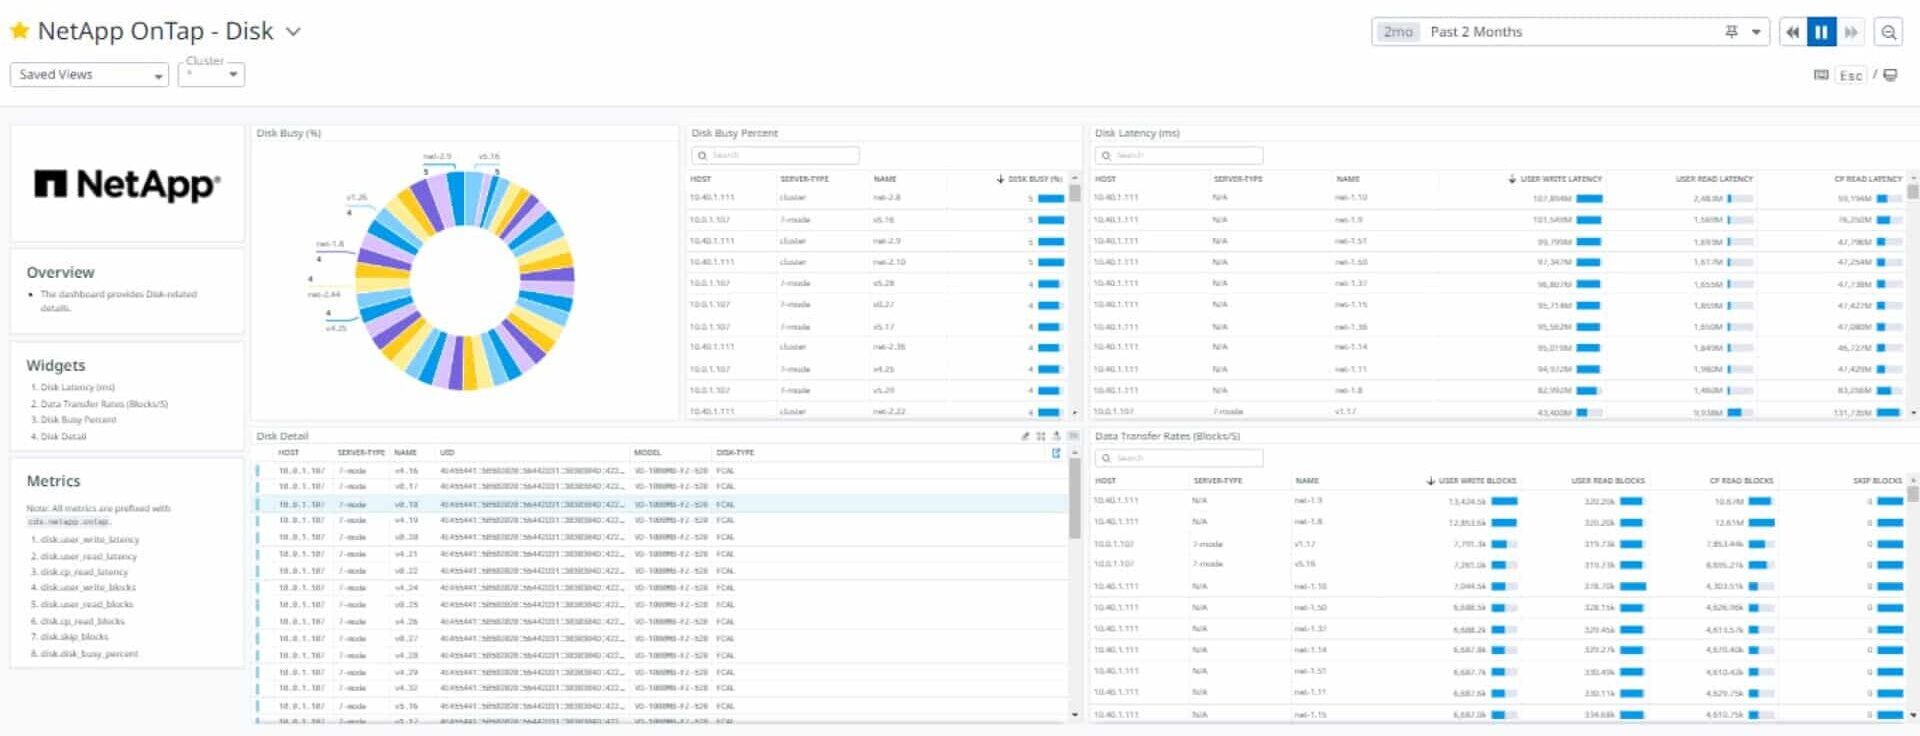The width and height of the screenshot is (1920, 736).
Task: Pause live dashboard updates
Action: [1821, 32]
